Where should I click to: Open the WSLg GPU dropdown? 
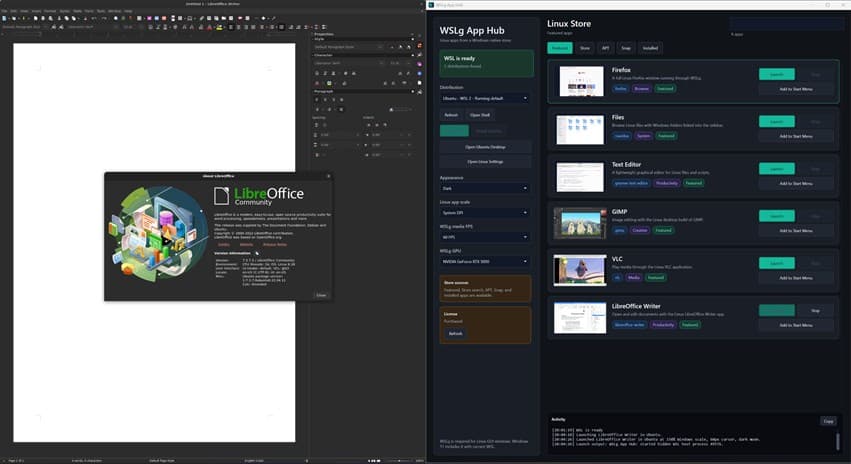click(x=485, y=262)
